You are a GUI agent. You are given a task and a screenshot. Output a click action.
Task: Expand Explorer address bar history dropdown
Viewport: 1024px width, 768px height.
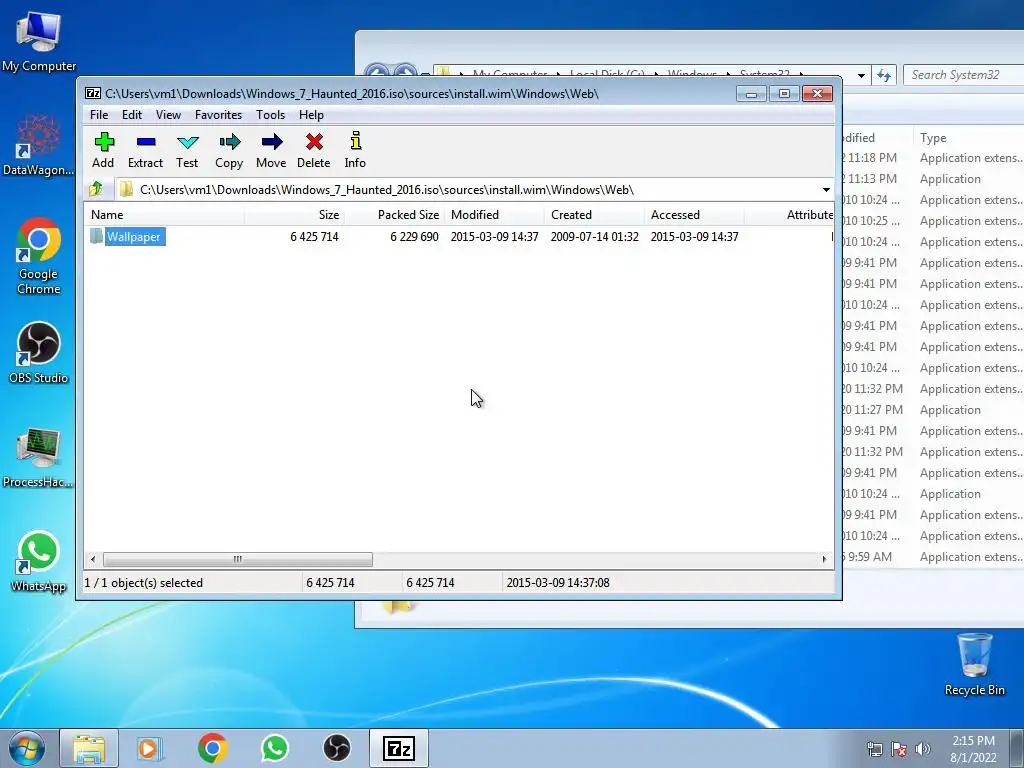tap(861, 76)
